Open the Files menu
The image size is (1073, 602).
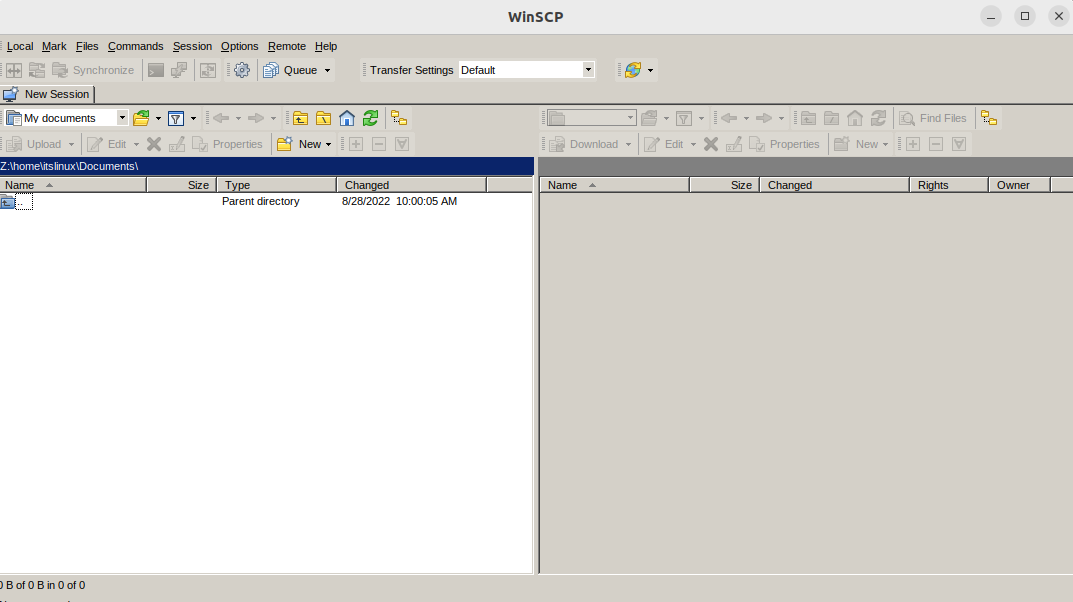(x=87, y=46)
